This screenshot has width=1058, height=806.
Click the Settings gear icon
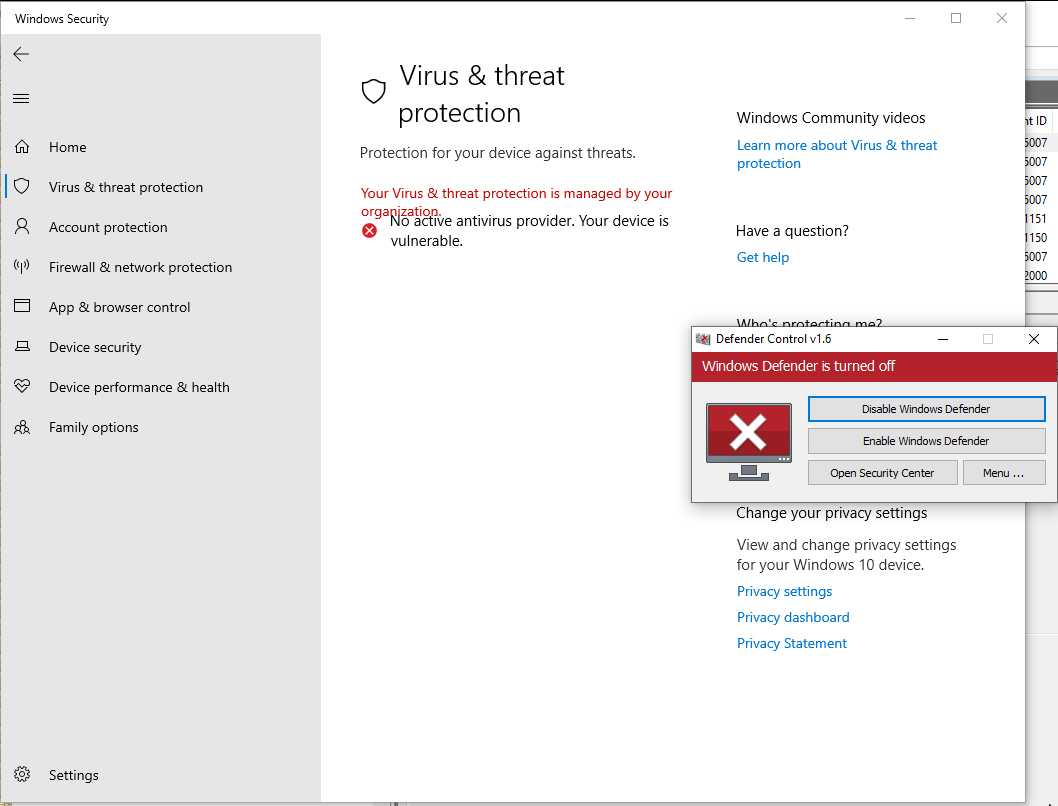22,774
